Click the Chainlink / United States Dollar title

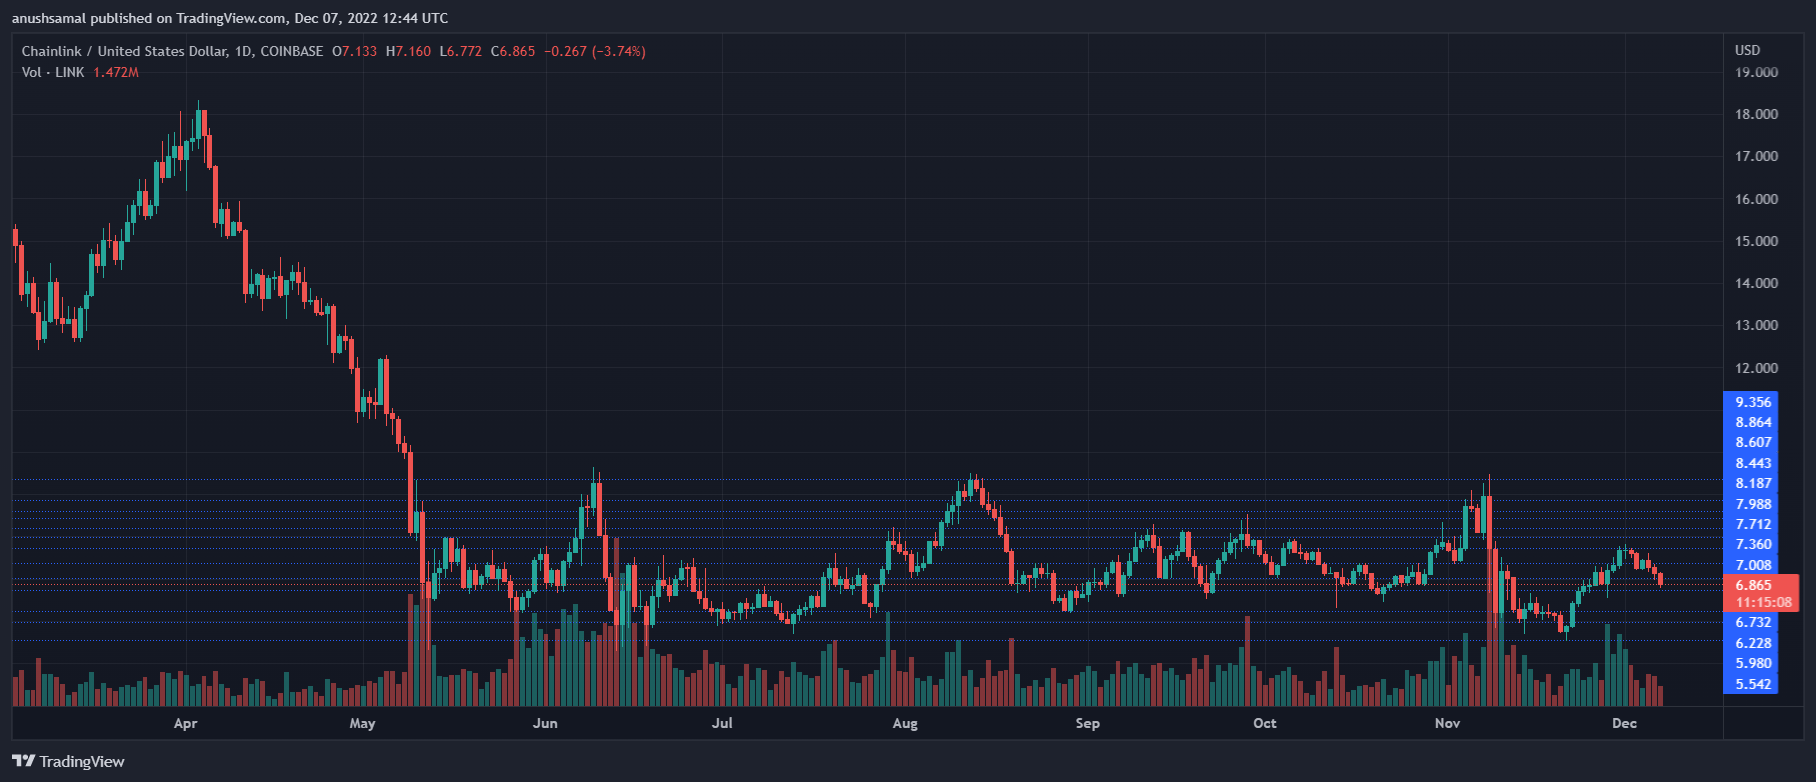tap(124, 51)
